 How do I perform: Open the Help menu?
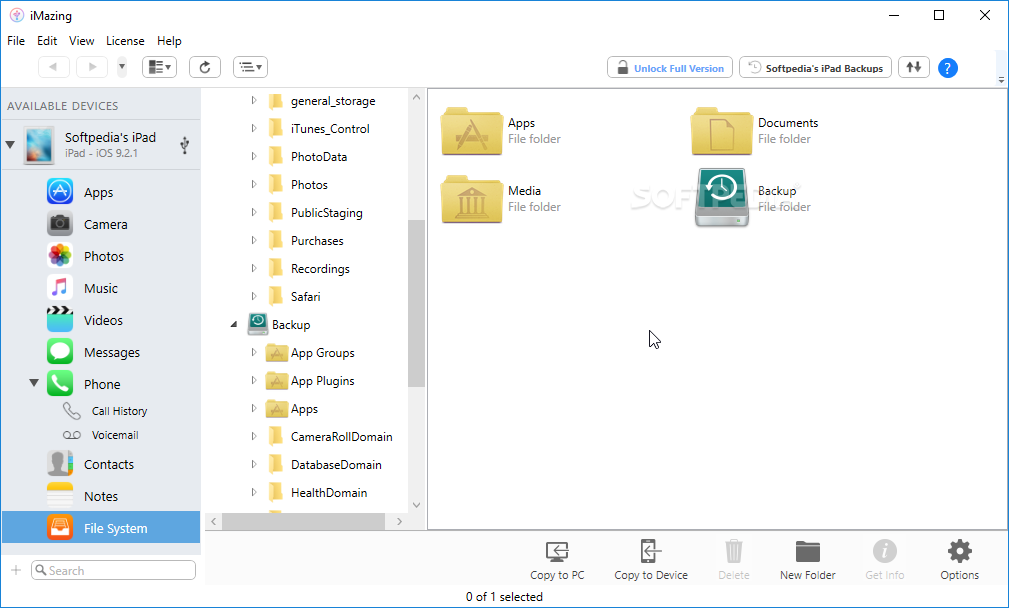pyautogui.click(x=169, y=41)
